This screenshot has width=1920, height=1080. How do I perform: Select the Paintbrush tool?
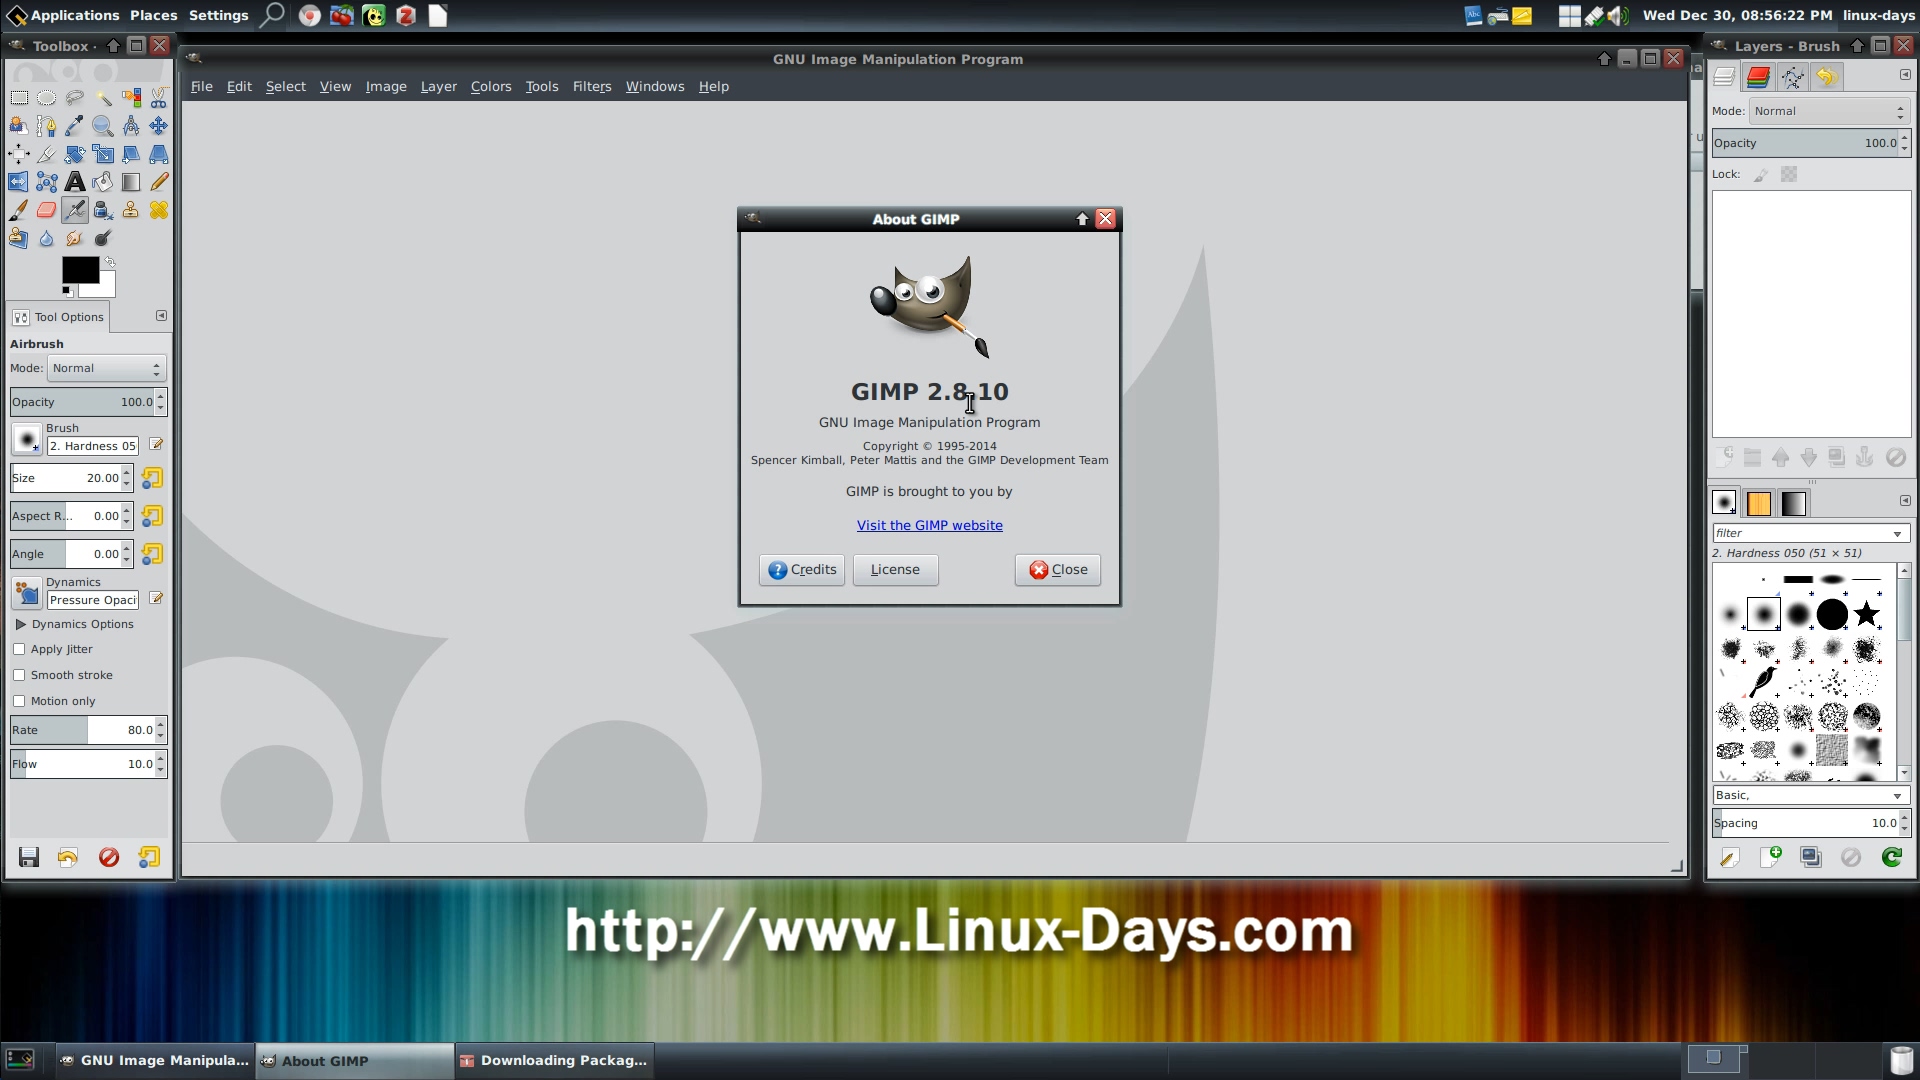(19, 210)
